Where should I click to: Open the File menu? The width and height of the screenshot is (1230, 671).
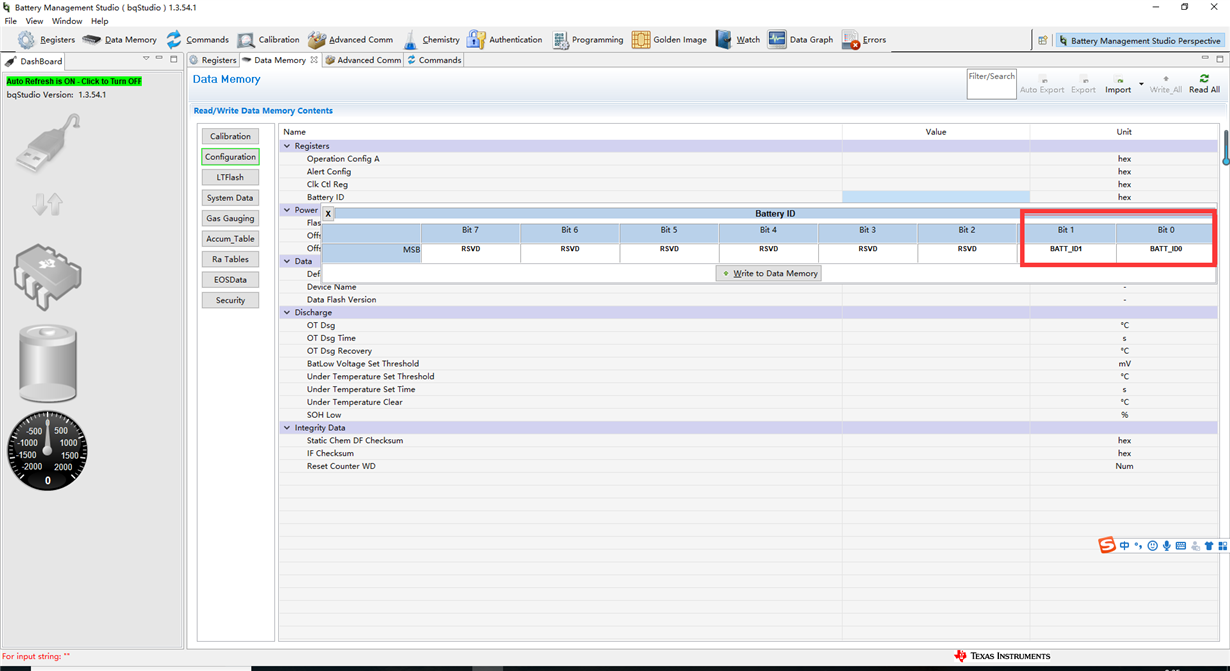click(11, 21)
